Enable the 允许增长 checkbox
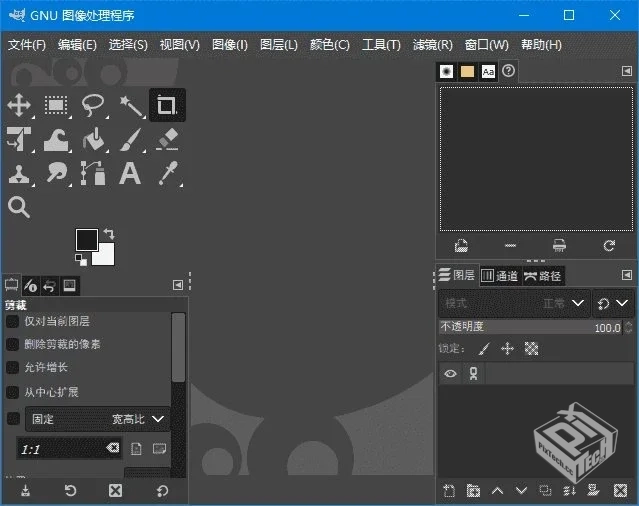Image resolution: width=639 pixels, height=506 pixels. (12, 367)
